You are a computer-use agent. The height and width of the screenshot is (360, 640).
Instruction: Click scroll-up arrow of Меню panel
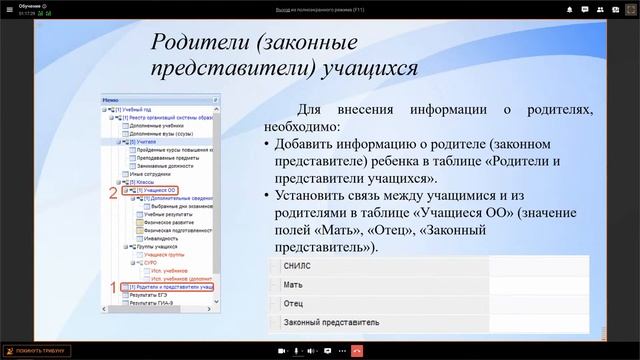[x=216, y=109]
